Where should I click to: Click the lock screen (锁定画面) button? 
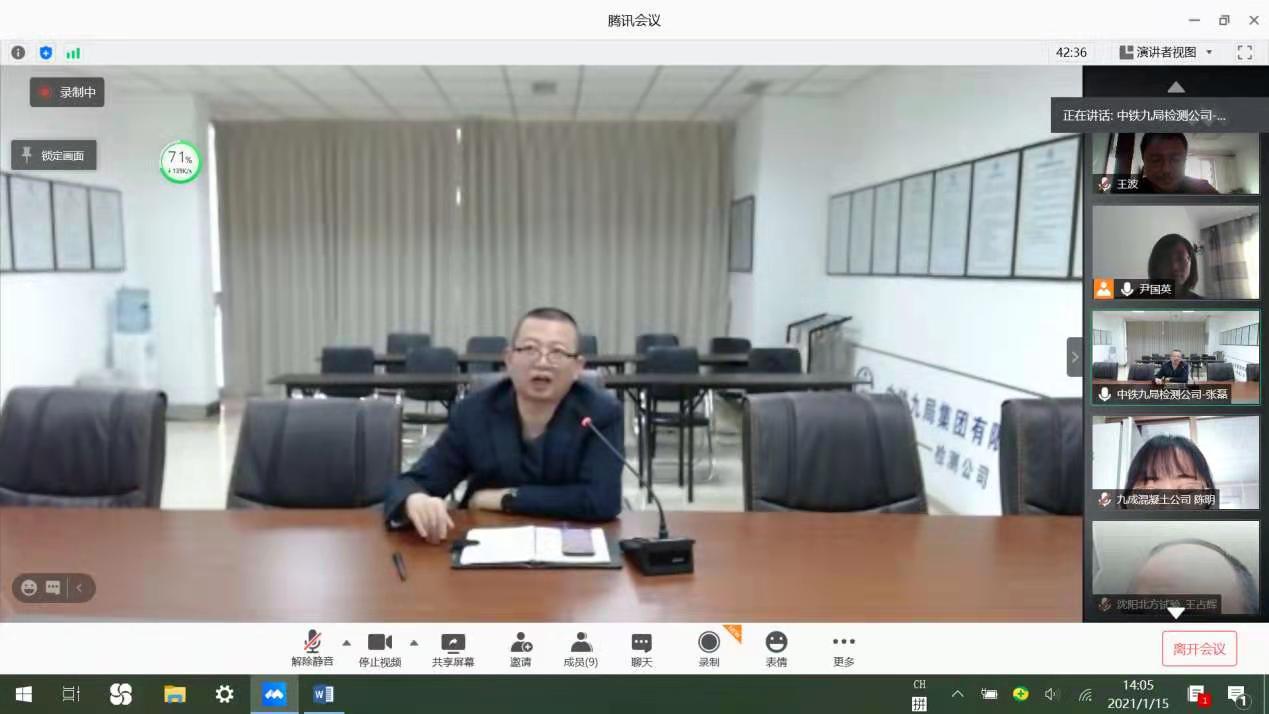tap(54, 155)
